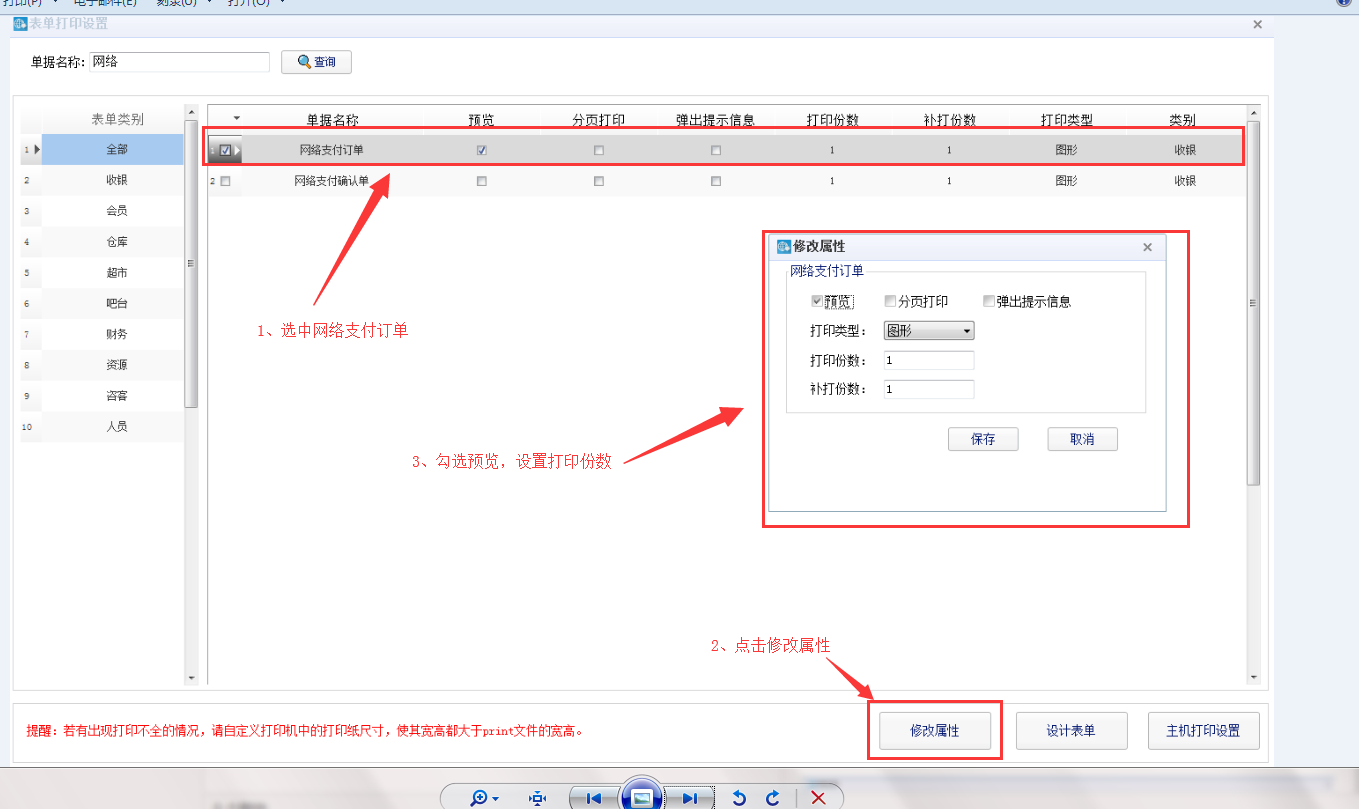Click the 补打份数 column header
Screen dimensions: 1359x809
coord(949,120)
